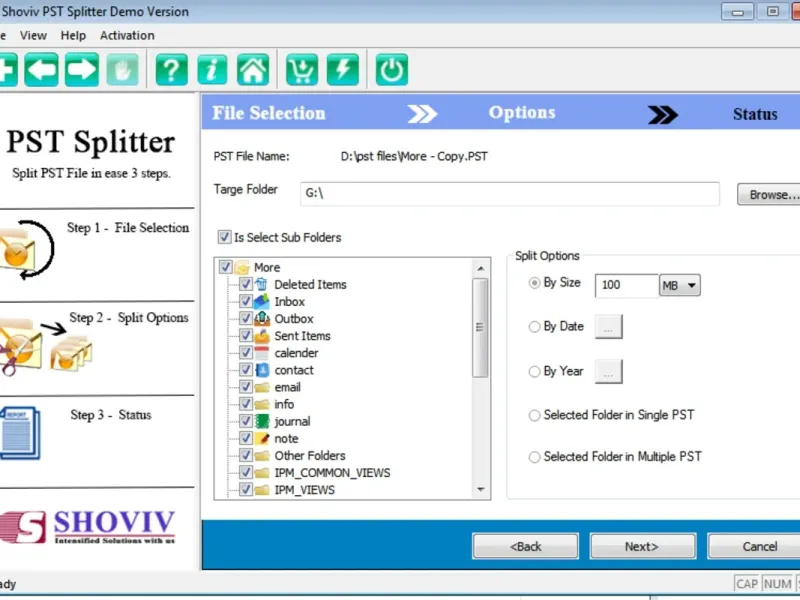Screen dimensions: 800x600
Task: Select the email folder row
Action: pyautogui.click(x=287, y=387)
